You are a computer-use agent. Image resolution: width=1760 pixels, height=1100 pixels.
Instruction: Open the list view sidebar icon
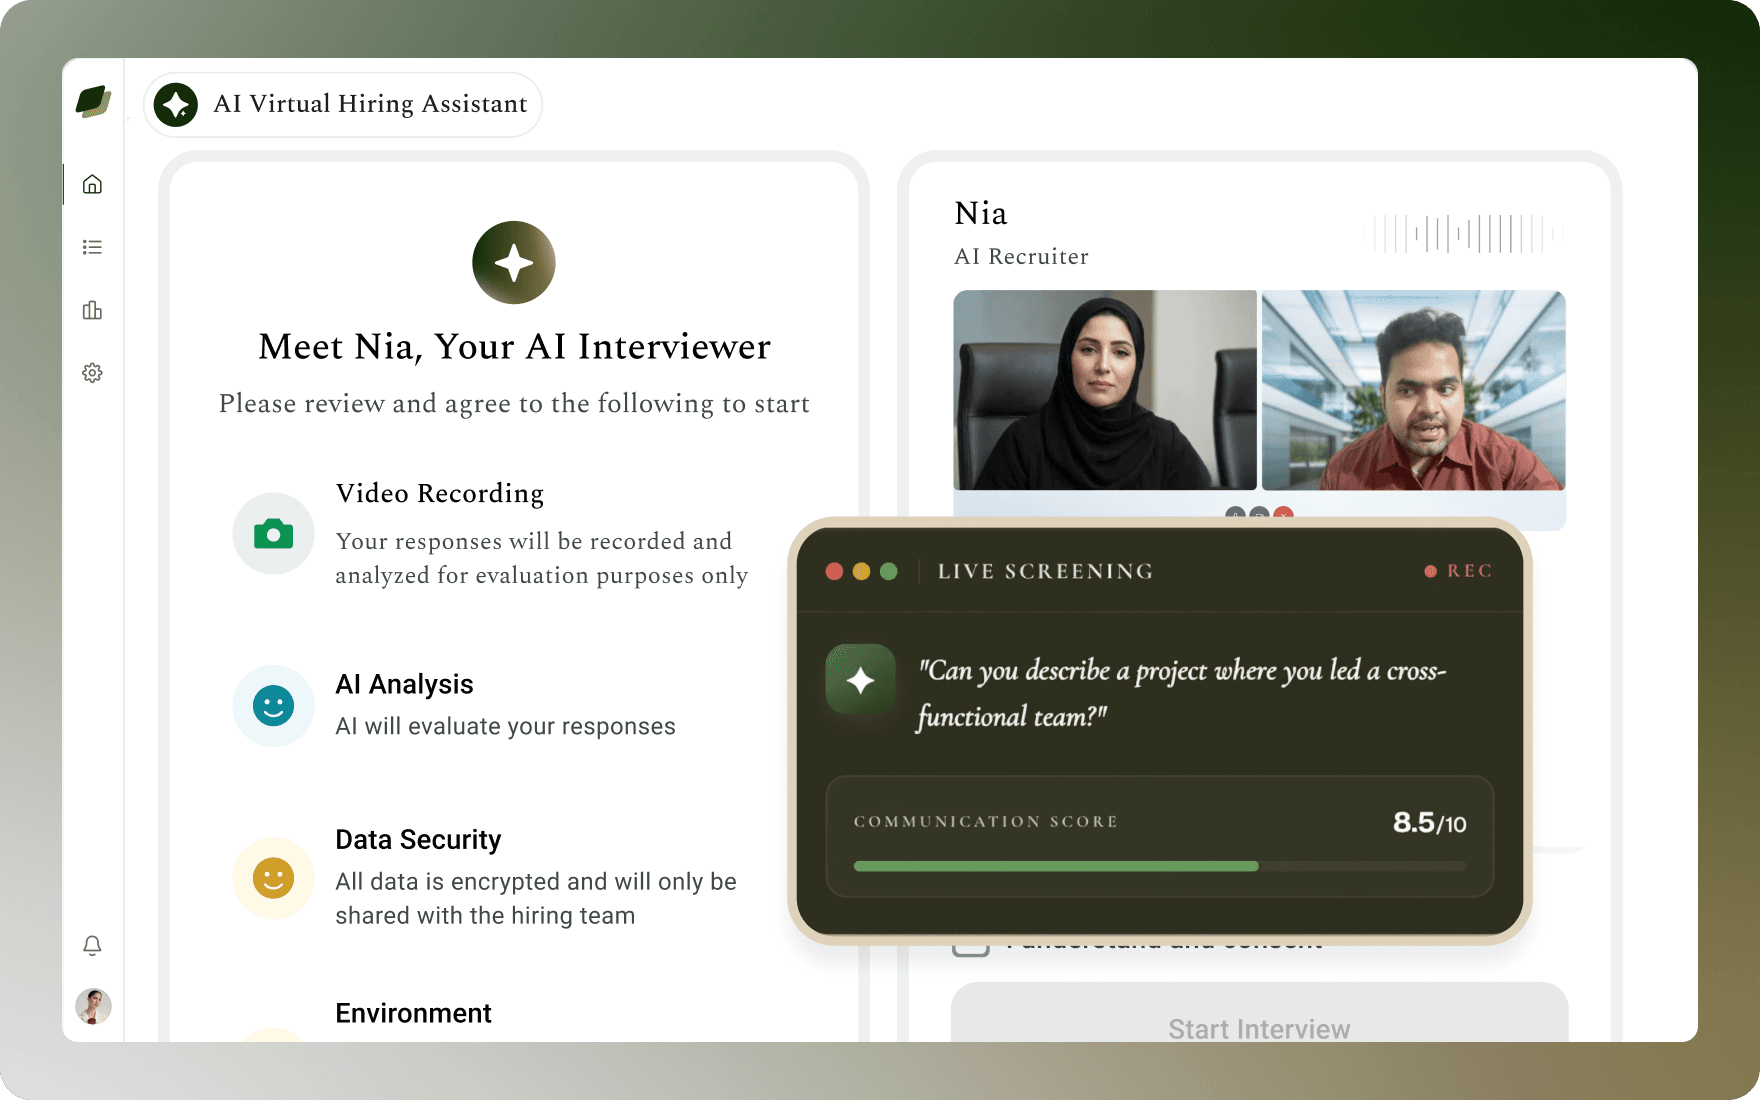pos(92,247)
